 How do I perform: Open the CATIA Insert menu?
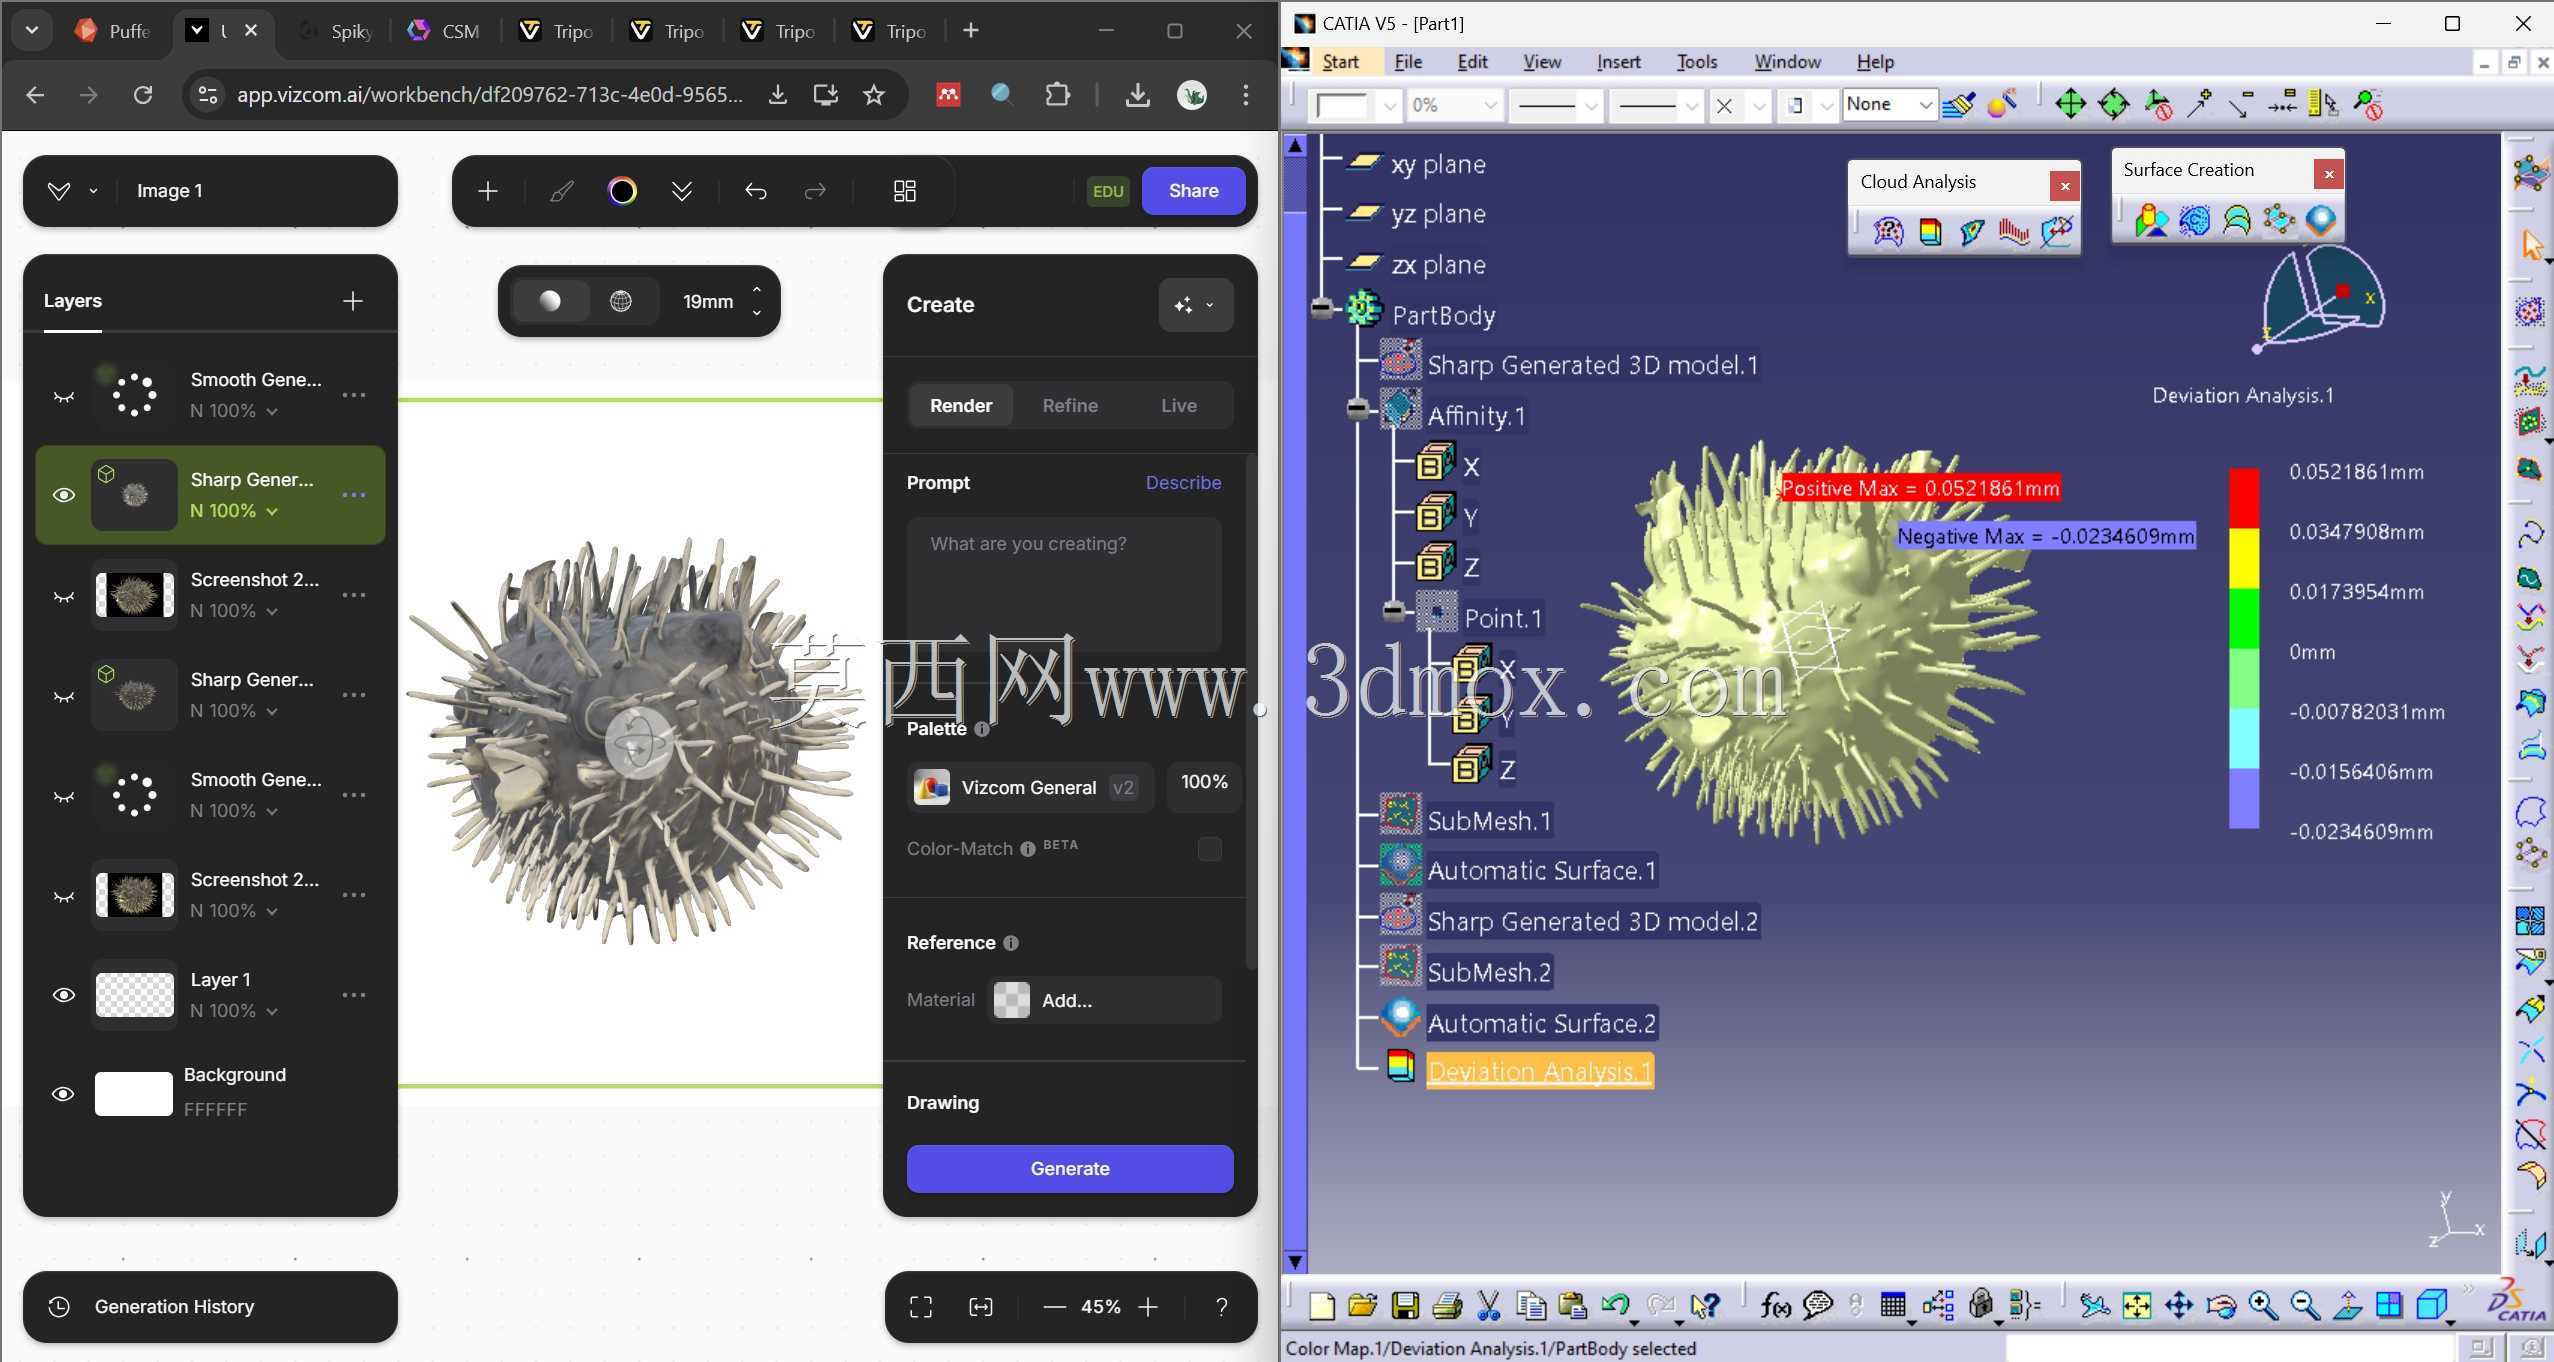[x=1618, y=62]
